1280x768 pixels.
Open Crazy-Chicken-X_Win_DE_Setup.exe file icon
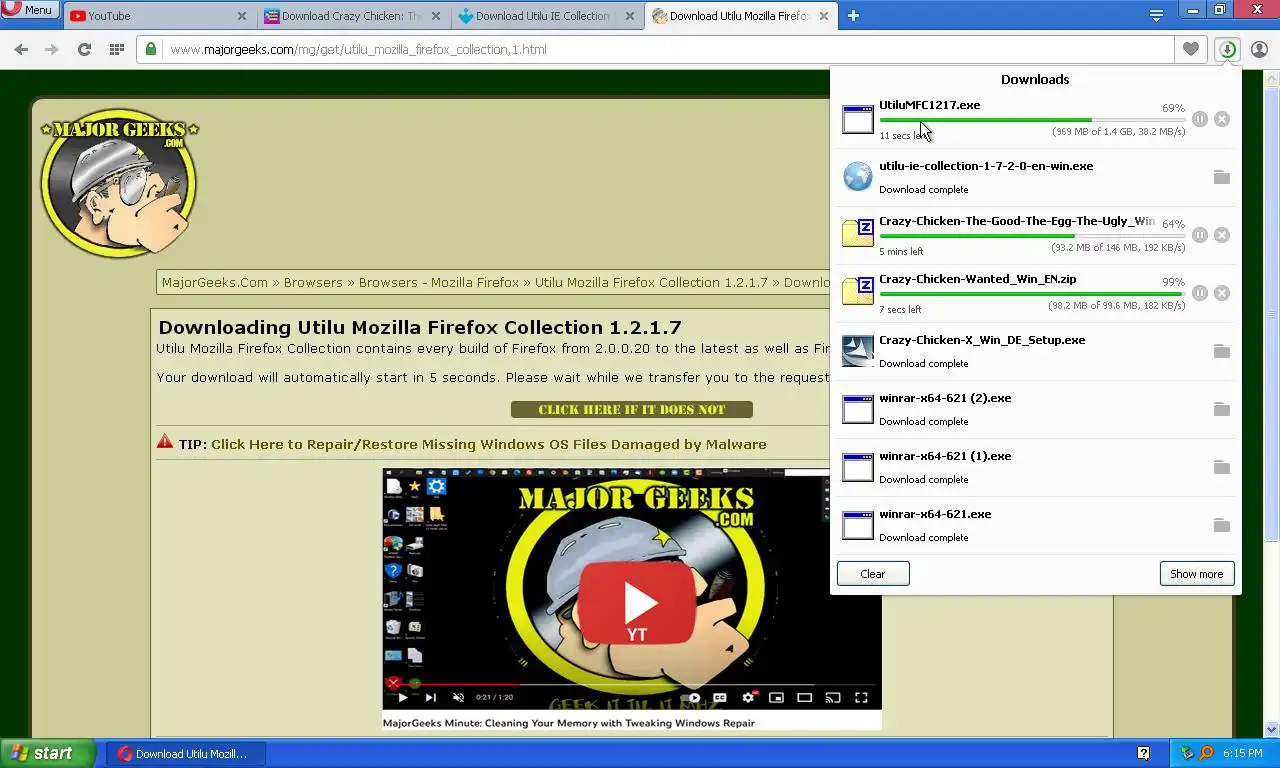(x=857, y=351)
